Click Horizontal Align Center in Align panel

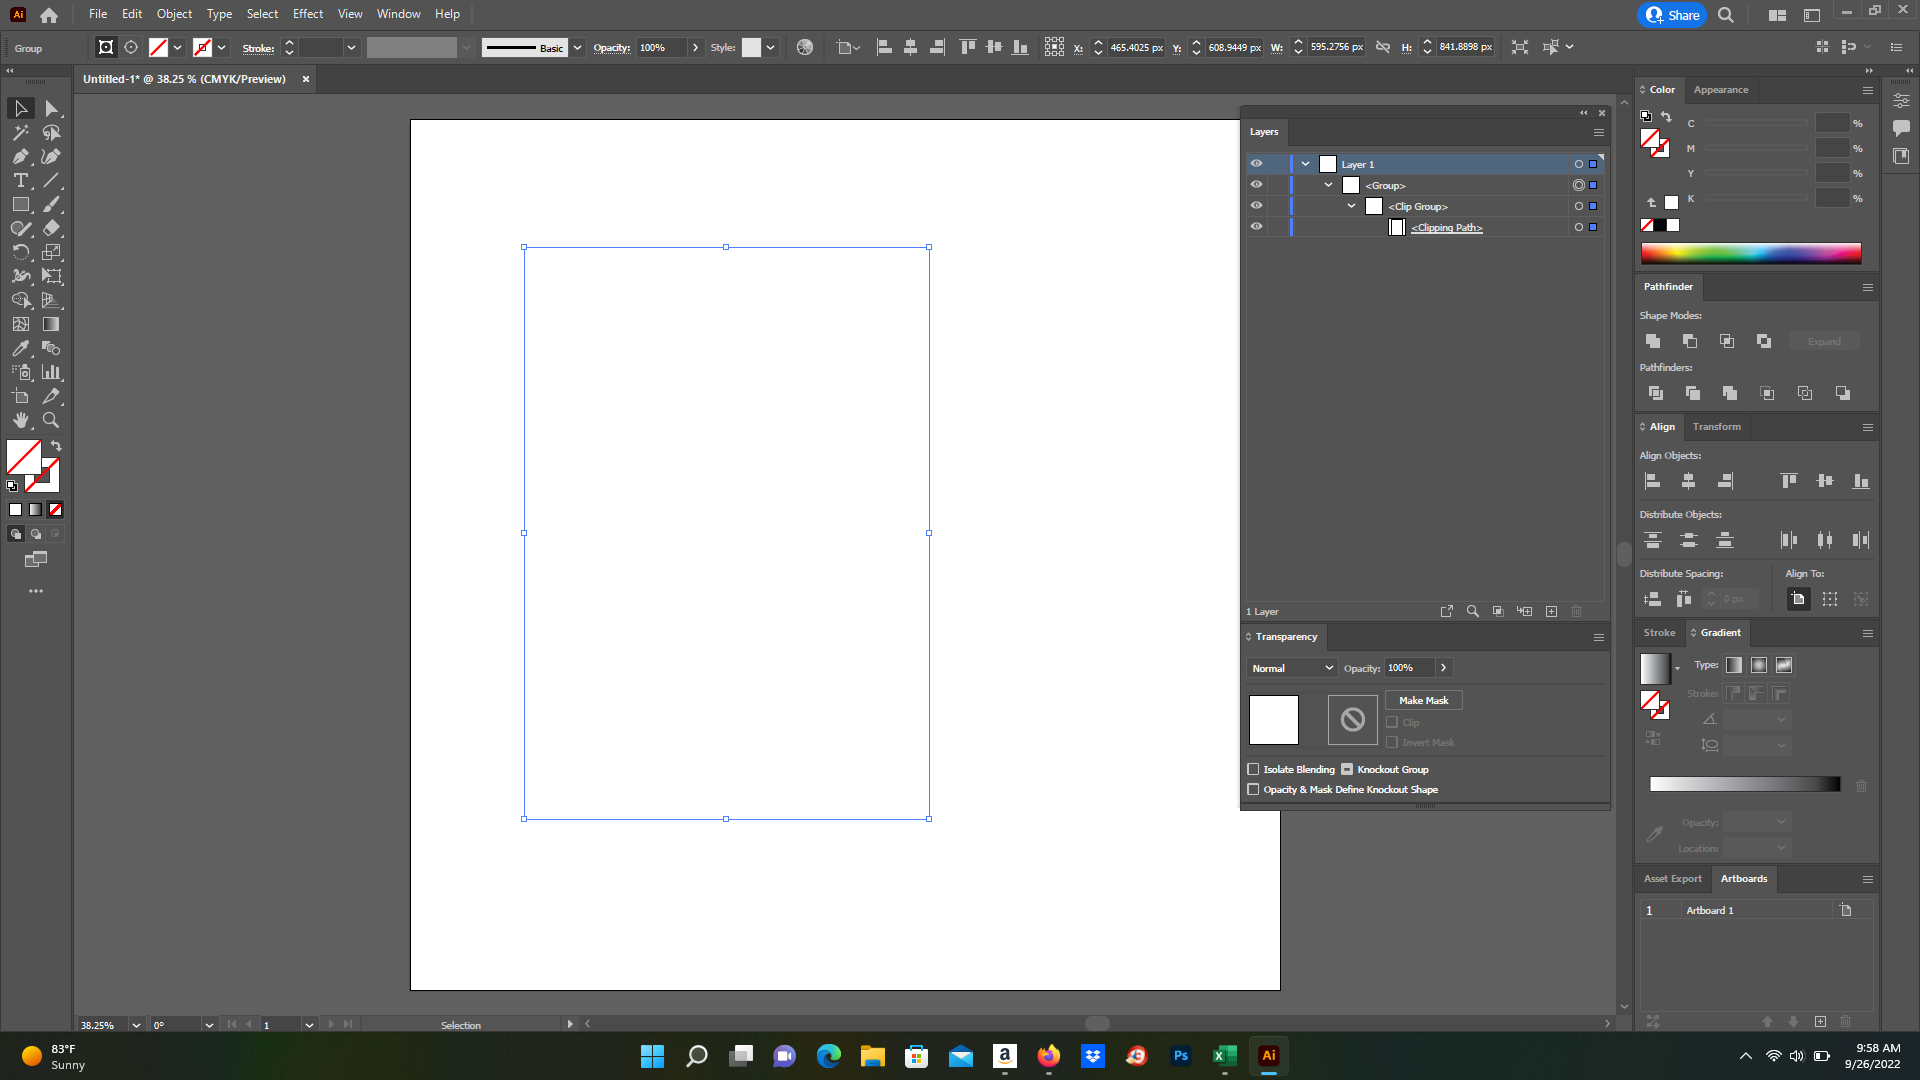pos(1689,481)
